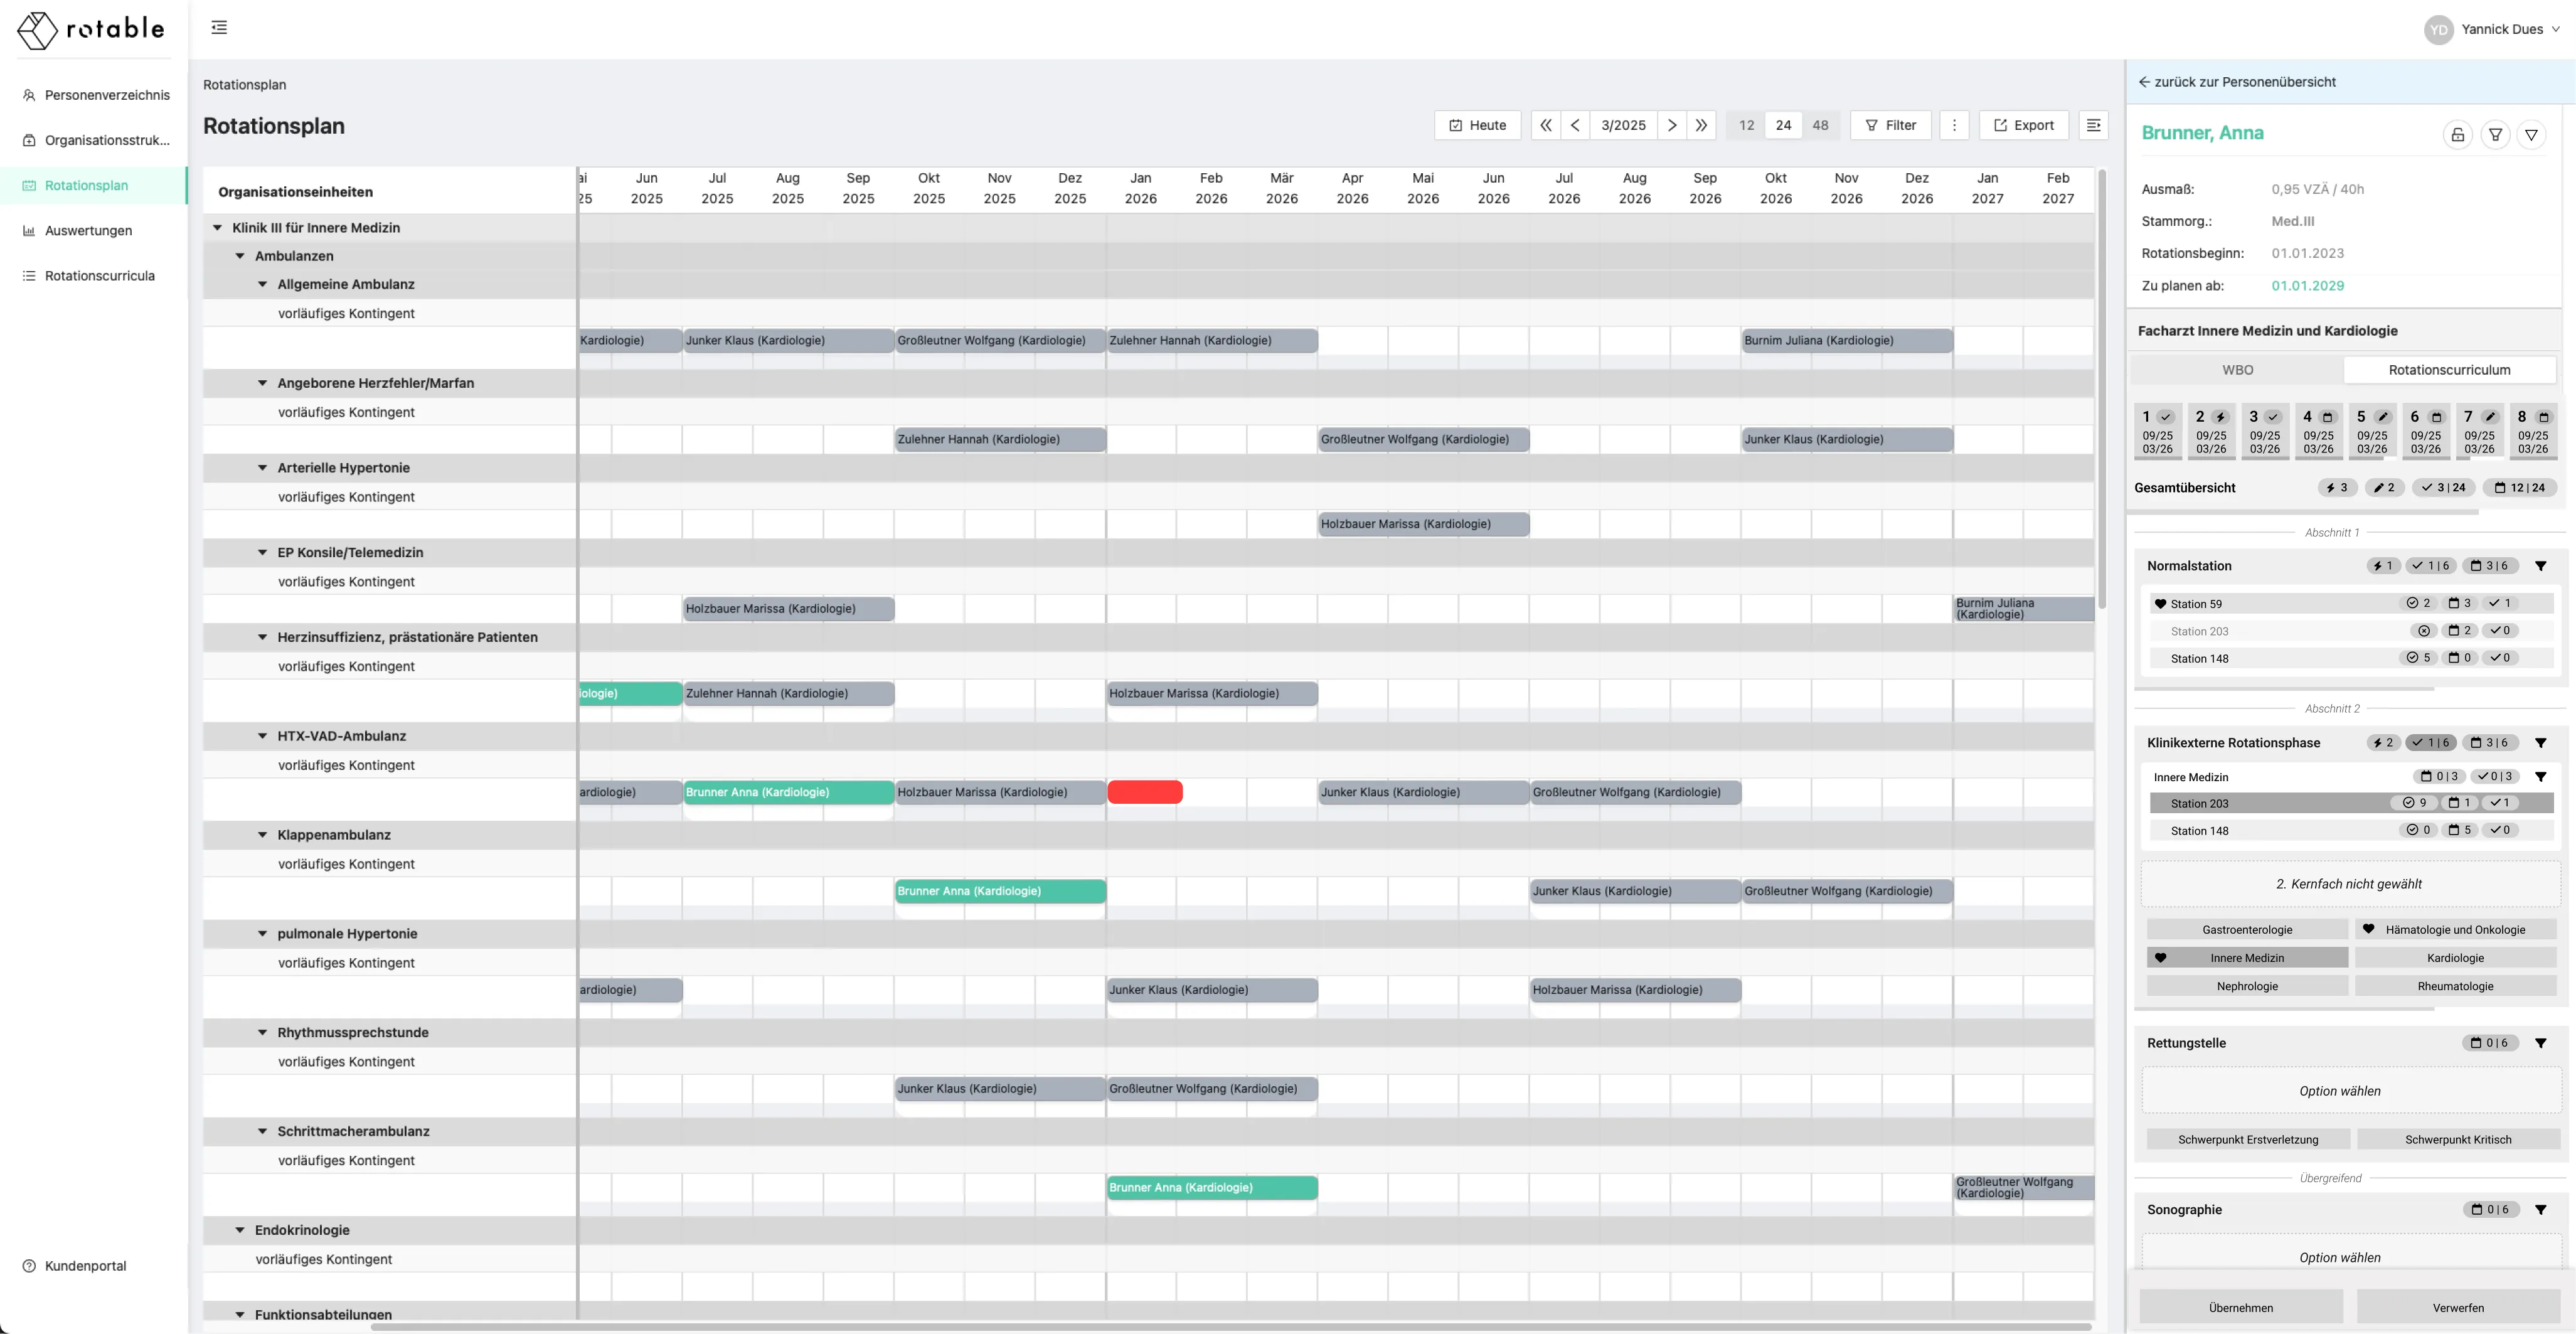The image size is (2576, 1334).
Task: Toggle Hämatologie und Onkologie favorite option
Action: pos(2455,929)
